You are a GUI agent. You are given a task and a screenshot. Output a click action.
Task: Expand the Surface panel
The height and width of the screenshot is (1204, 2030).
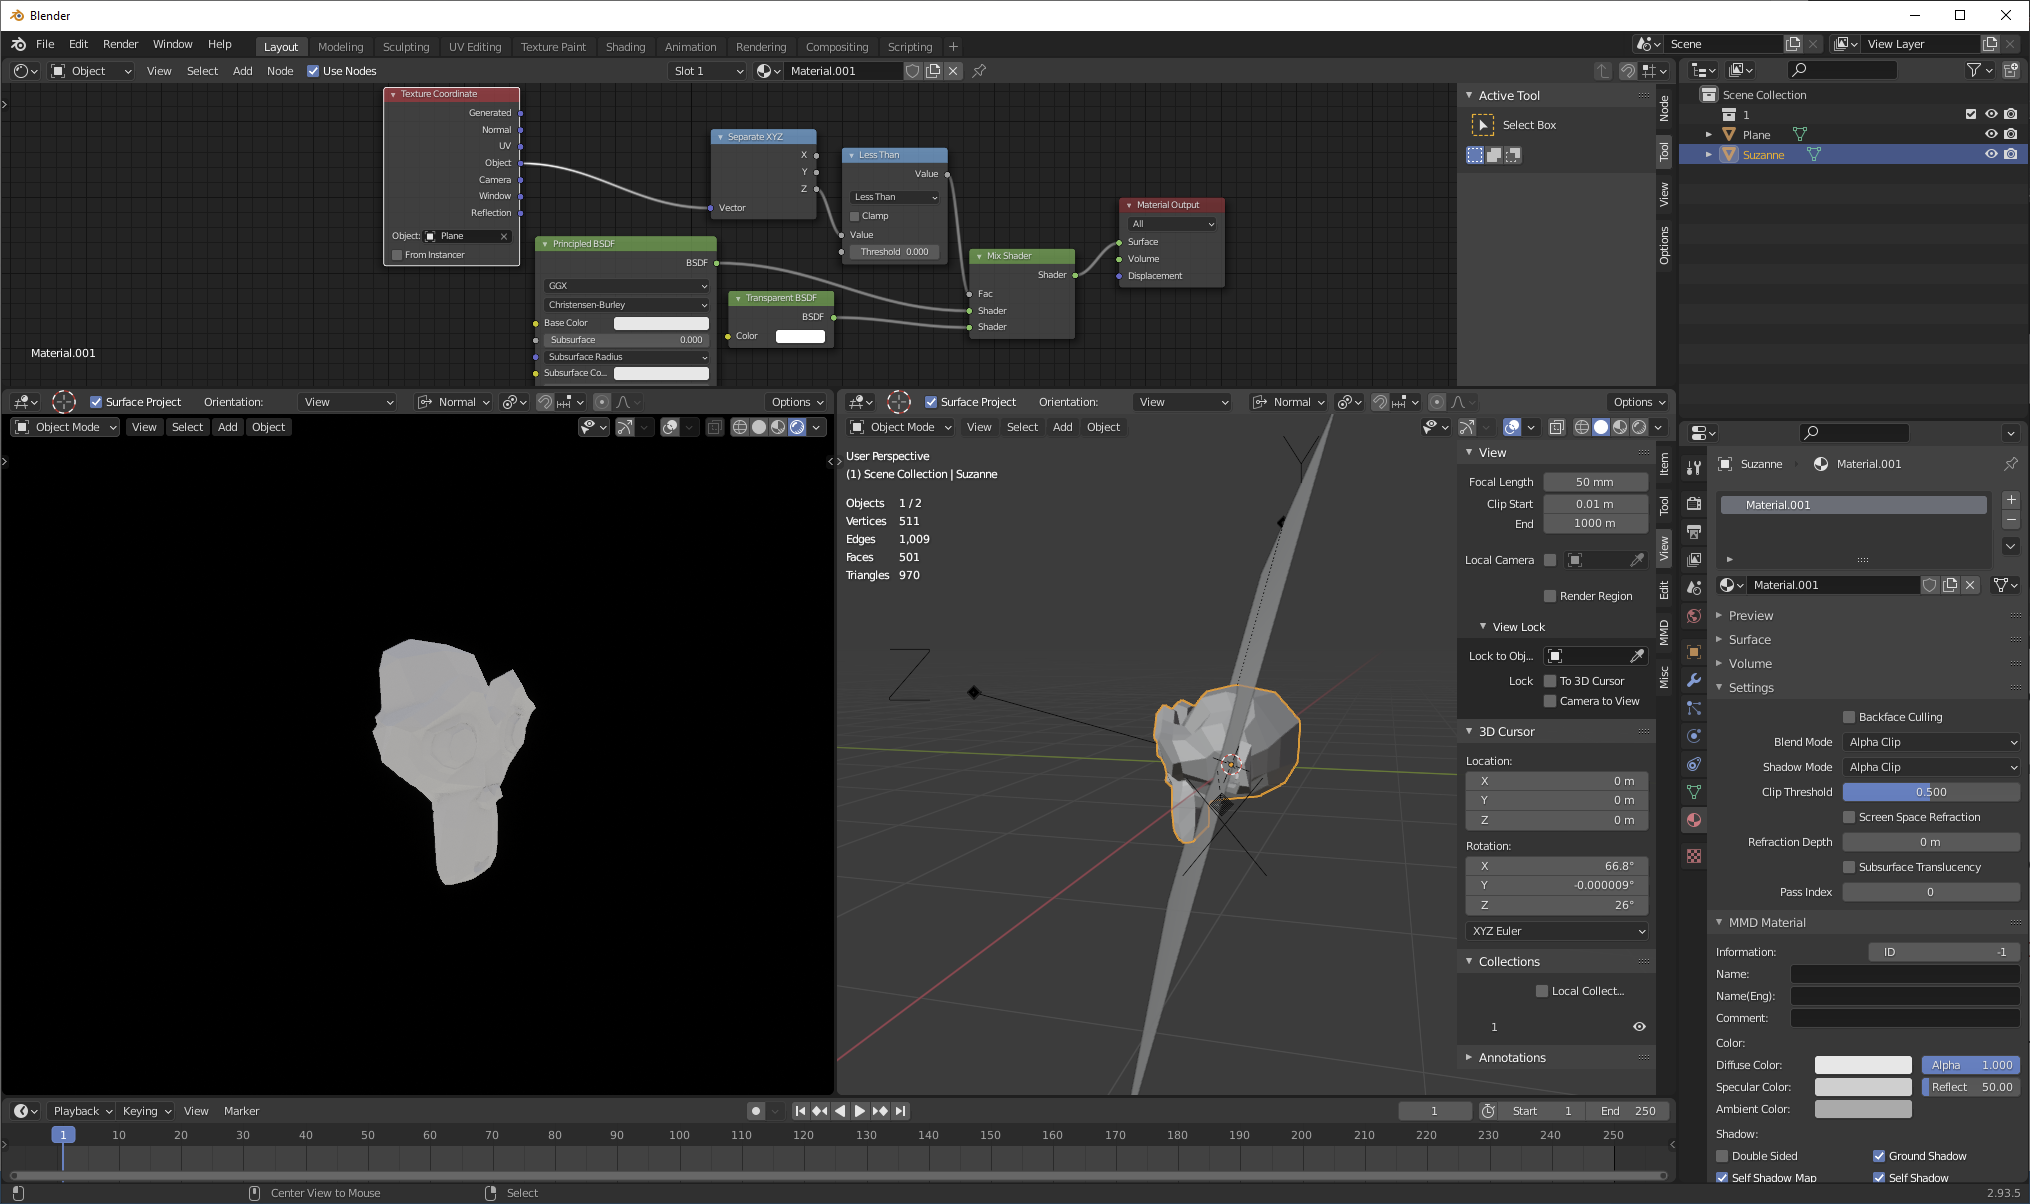(1749, 640)
